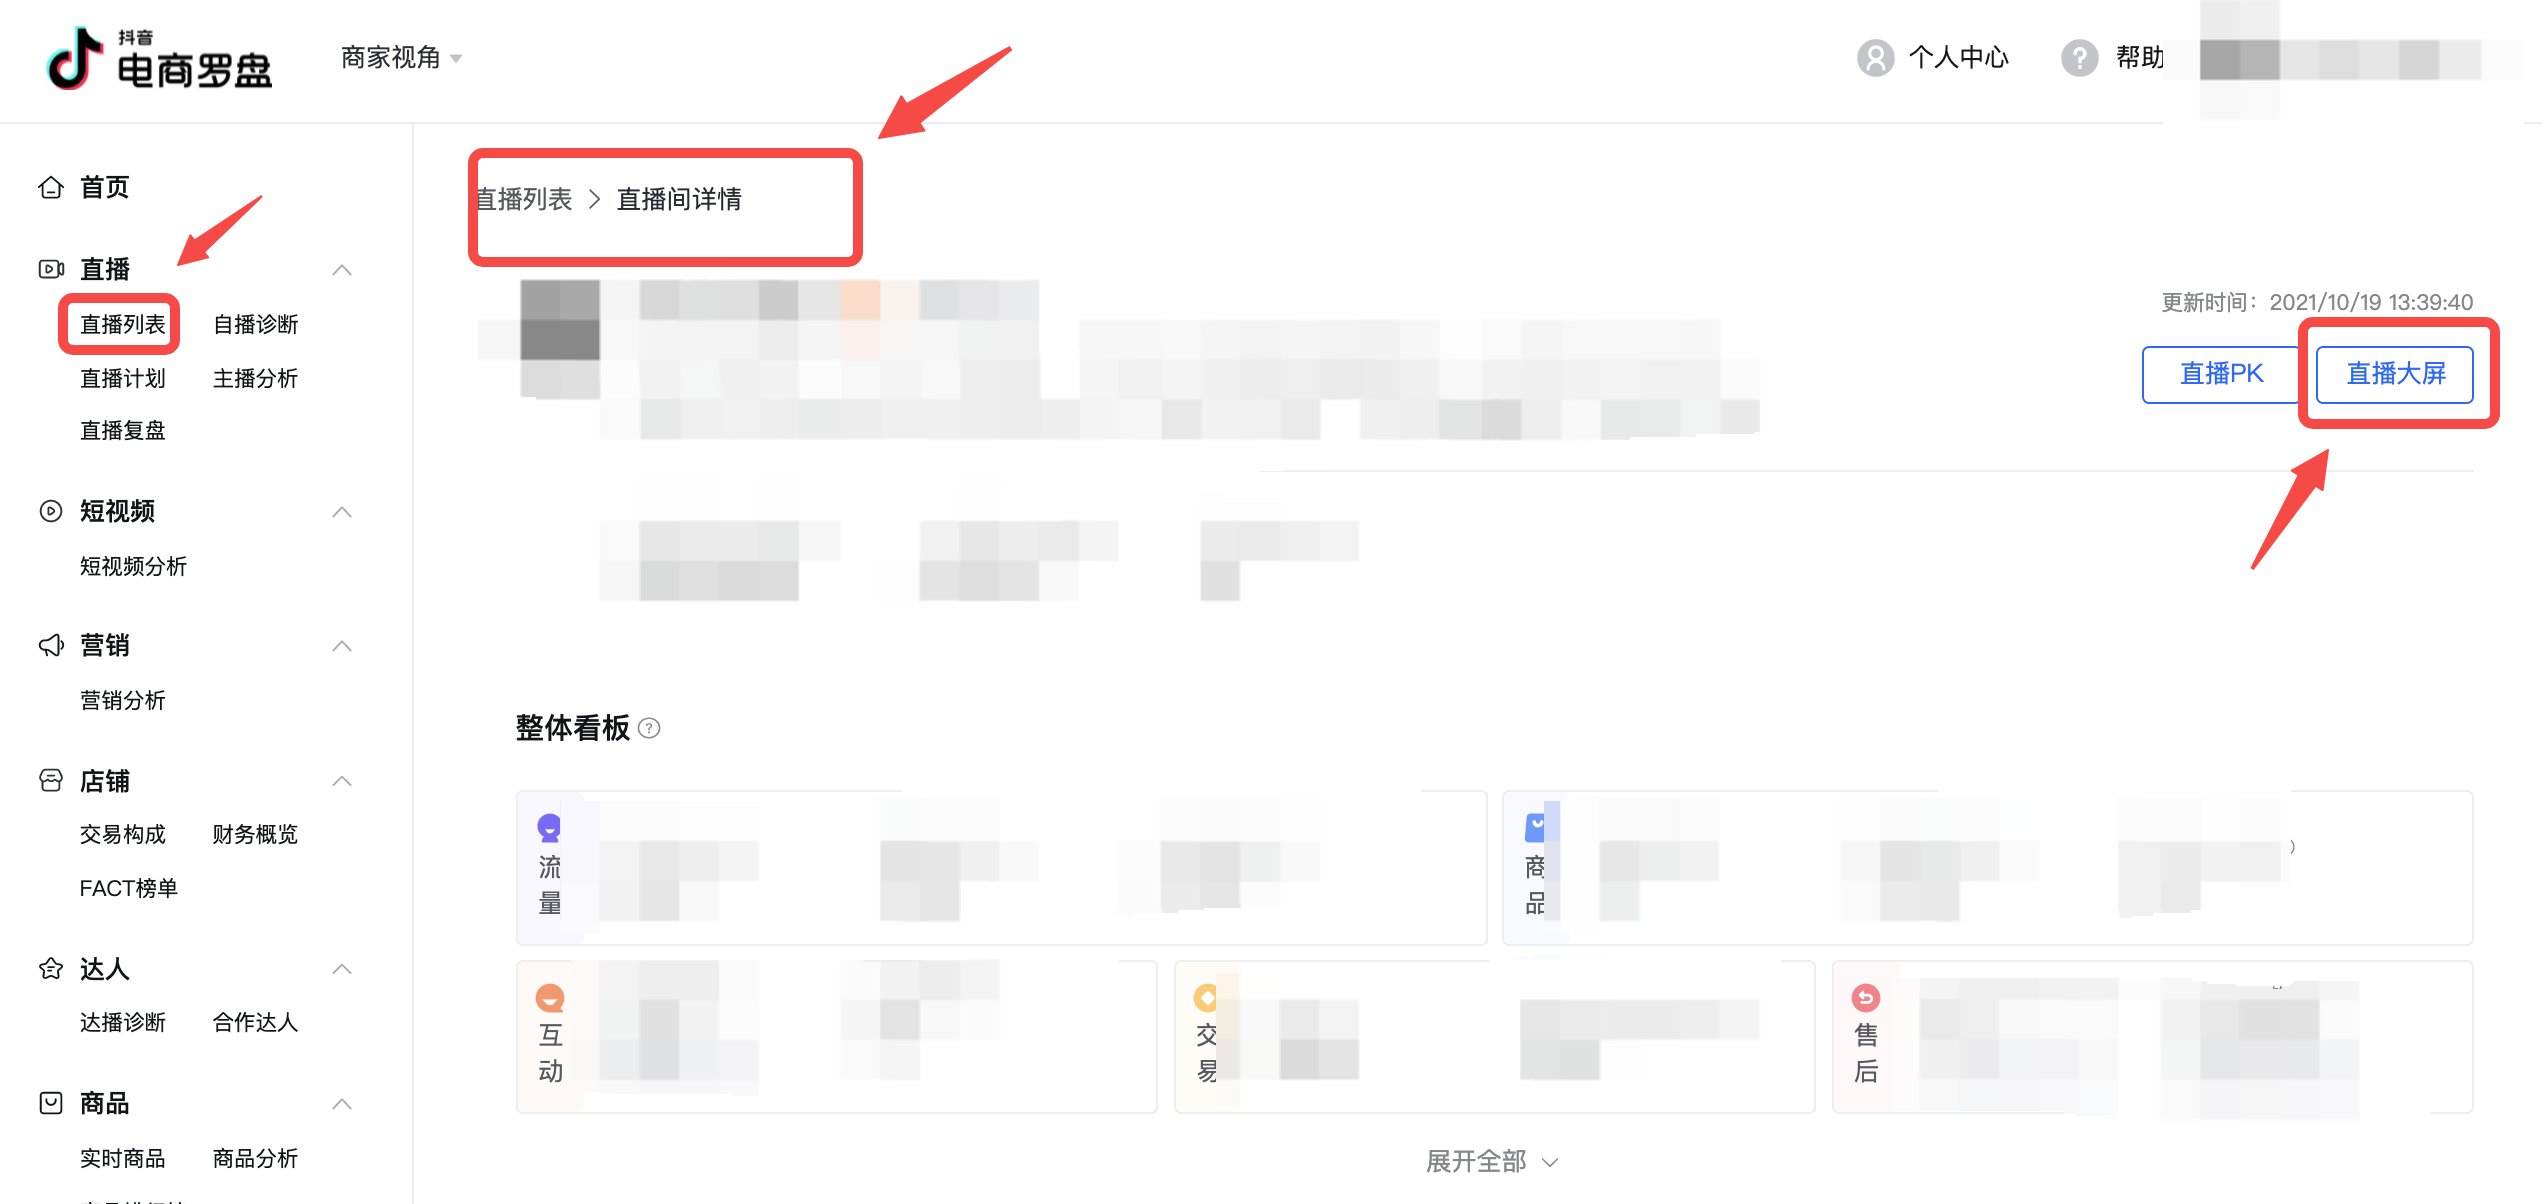This screenshot has height=1204, width=2542.
Task: Select 直播列表 in sidebar menu
Action: (x=122, y=324)
